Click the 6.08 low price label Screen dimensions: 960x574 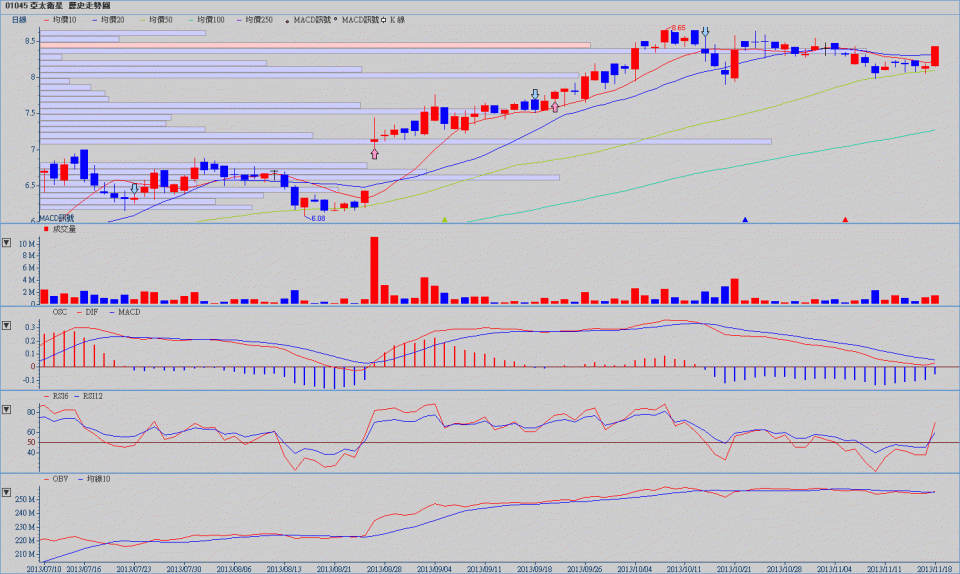(318, 216)
